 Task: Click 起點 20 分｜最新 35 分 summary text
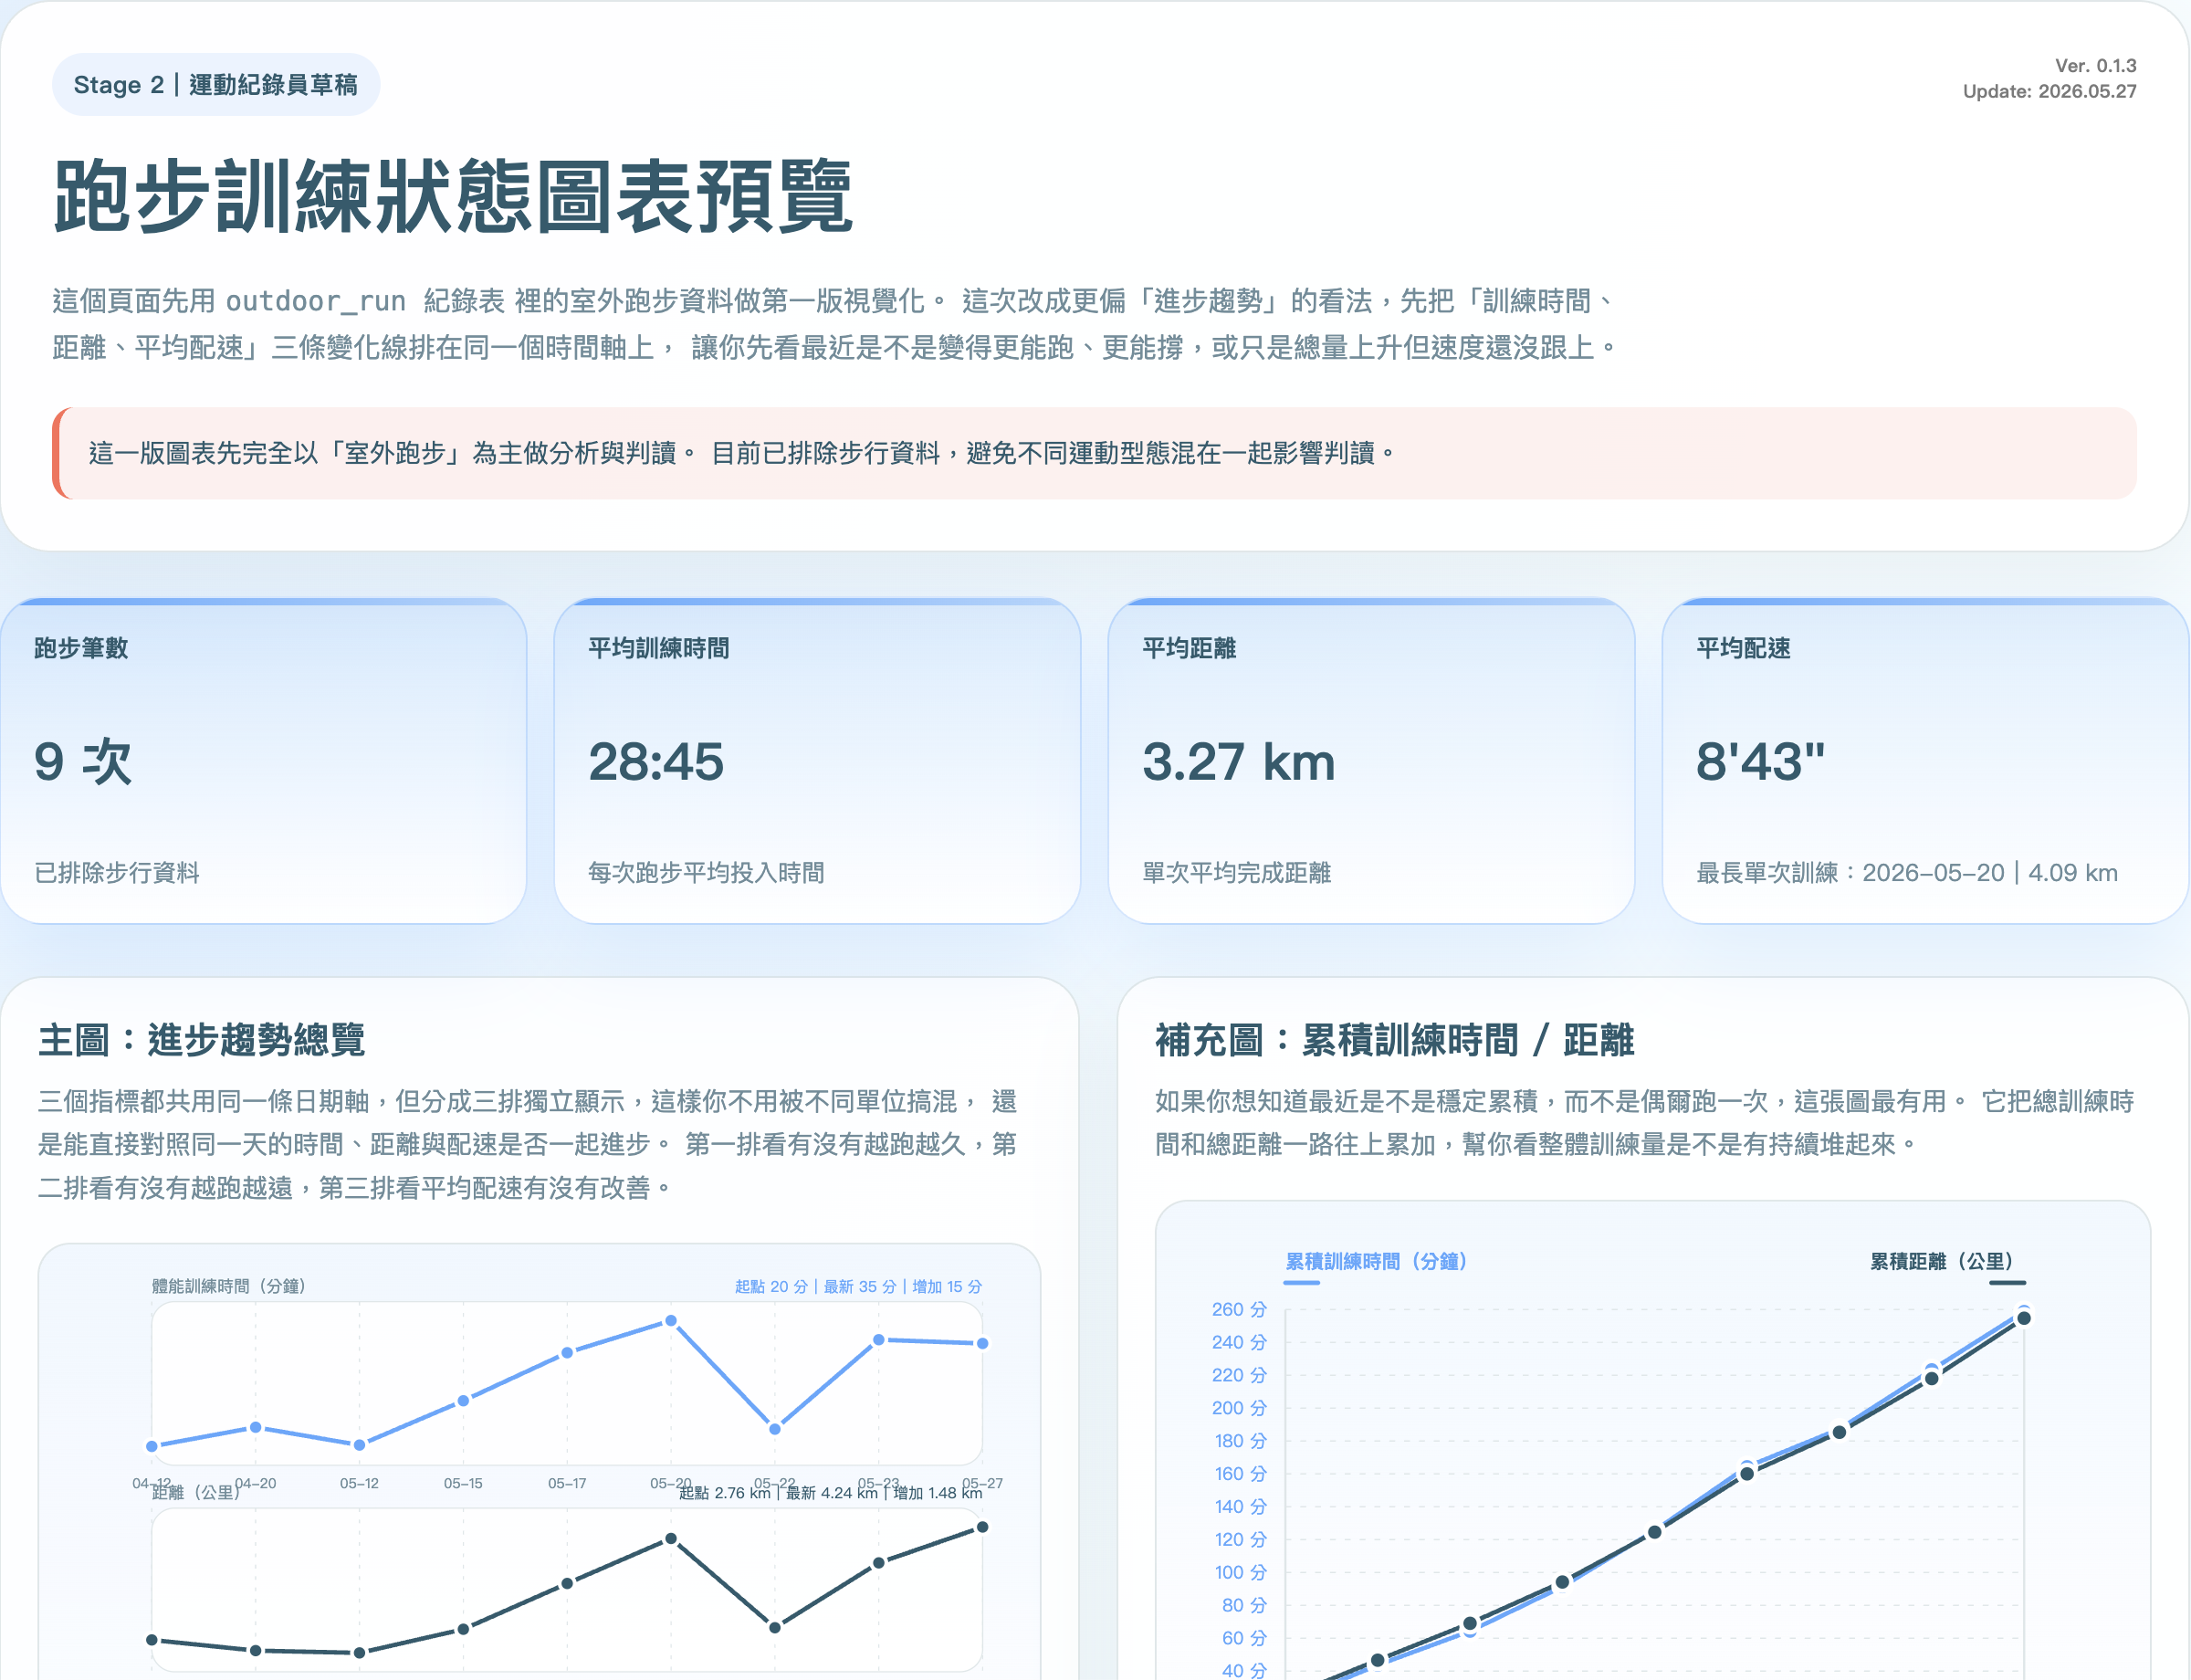coord(858,1287)
